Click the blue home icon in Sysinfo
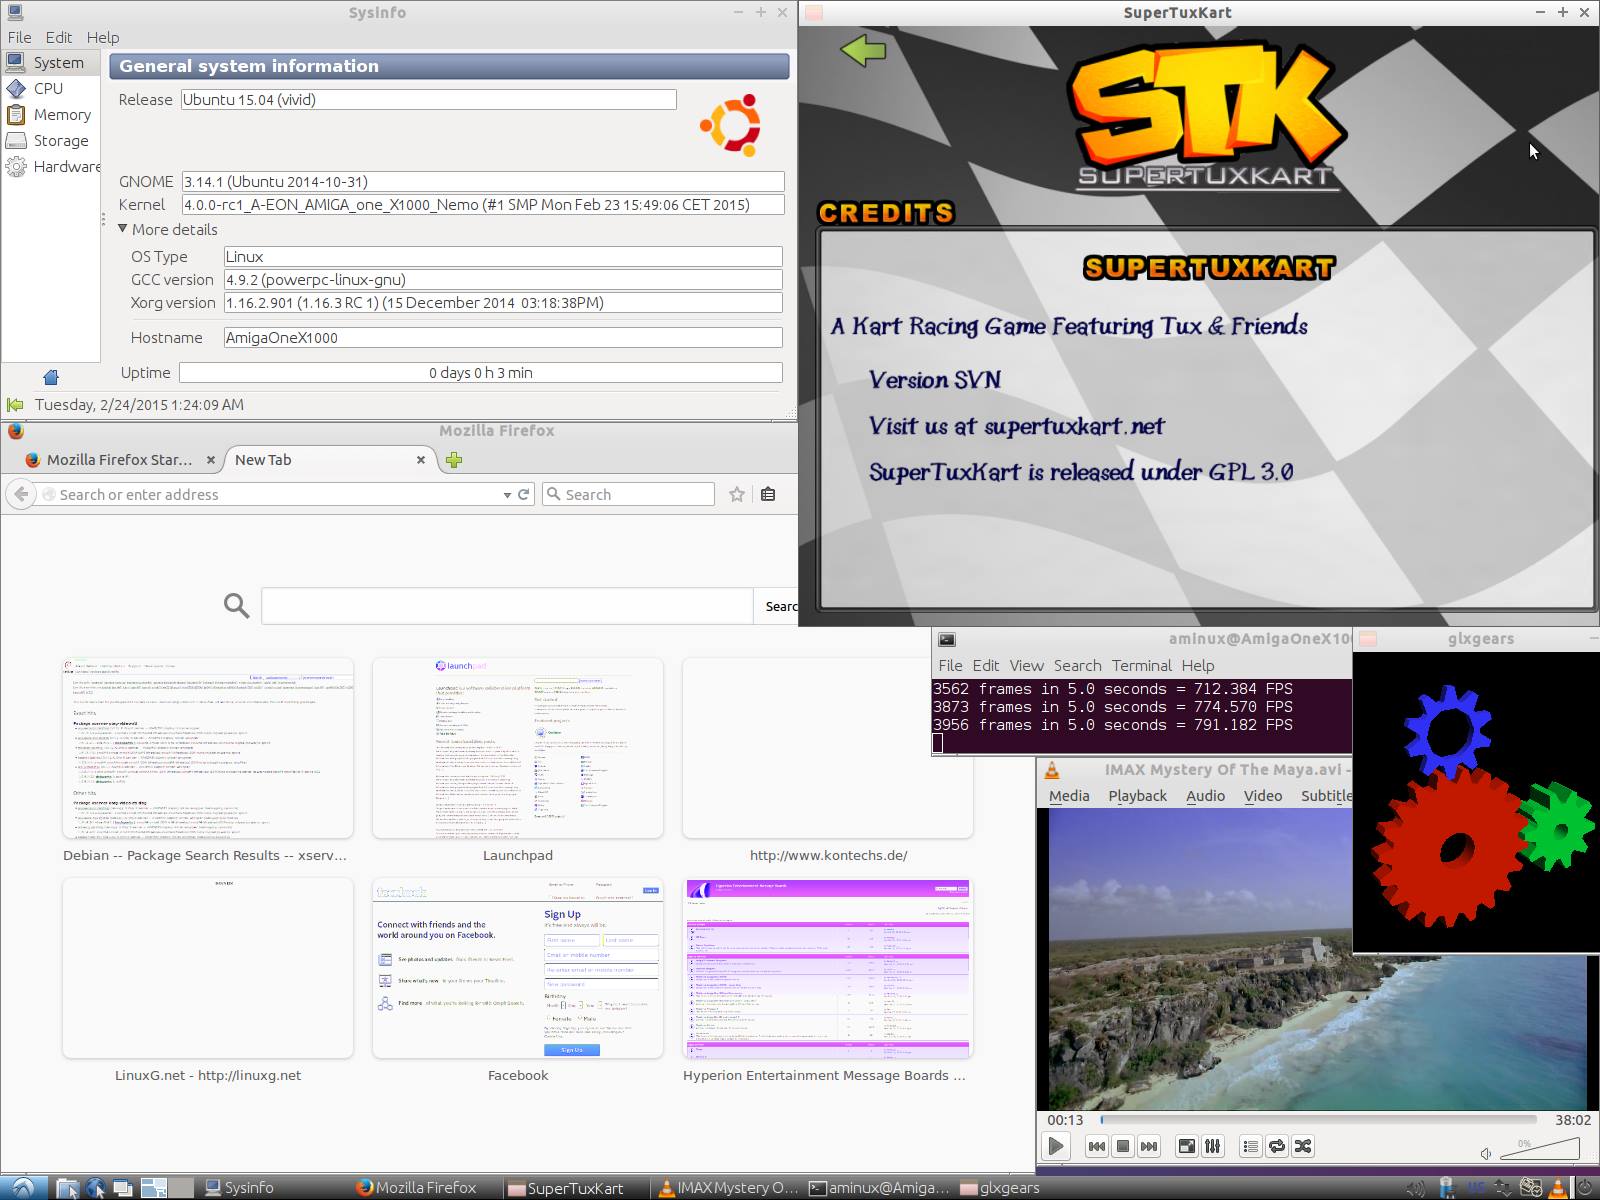The height and width of the screenshot is (1200, 1600). pyautogui.click(x=51, y=377)
